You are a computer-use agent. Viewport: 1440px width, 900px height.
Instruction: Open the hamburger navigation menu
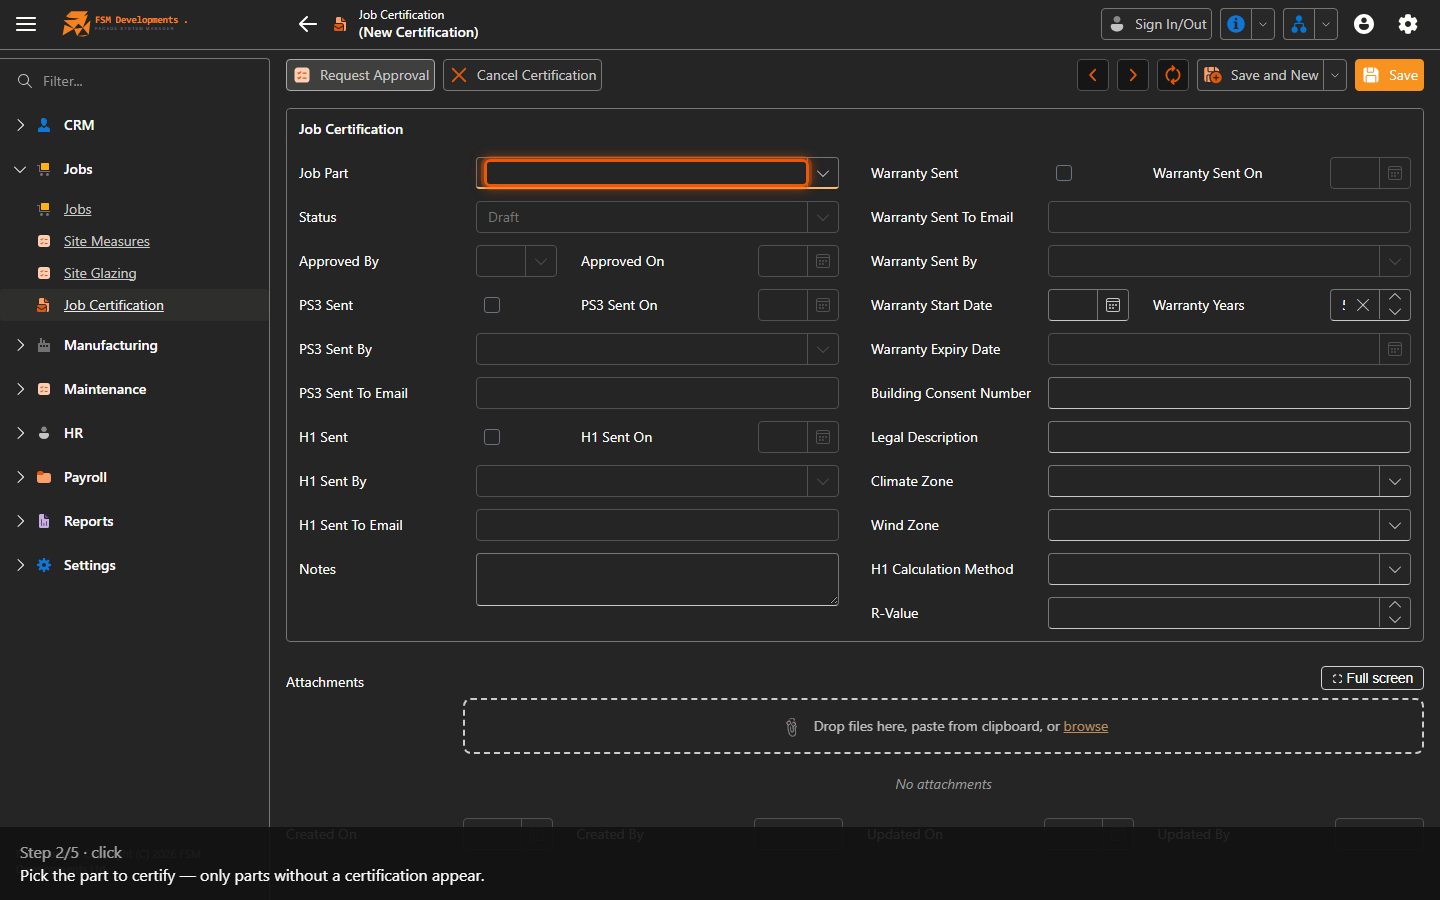click(26, 24)
